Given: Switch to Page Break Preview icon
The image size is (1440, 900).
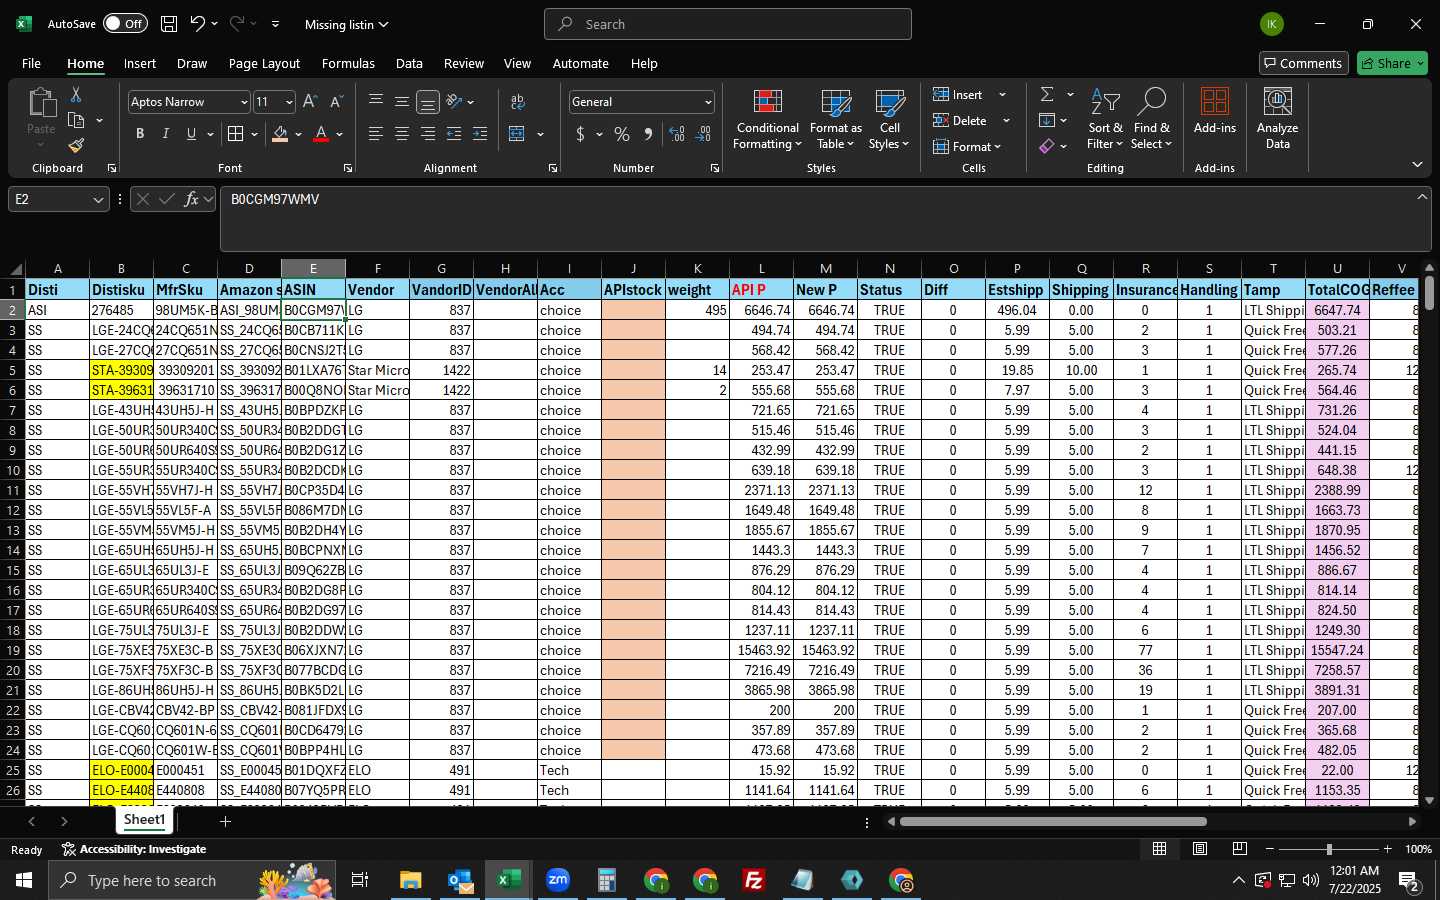Looking at the screenshot, I should point(1240,849).
